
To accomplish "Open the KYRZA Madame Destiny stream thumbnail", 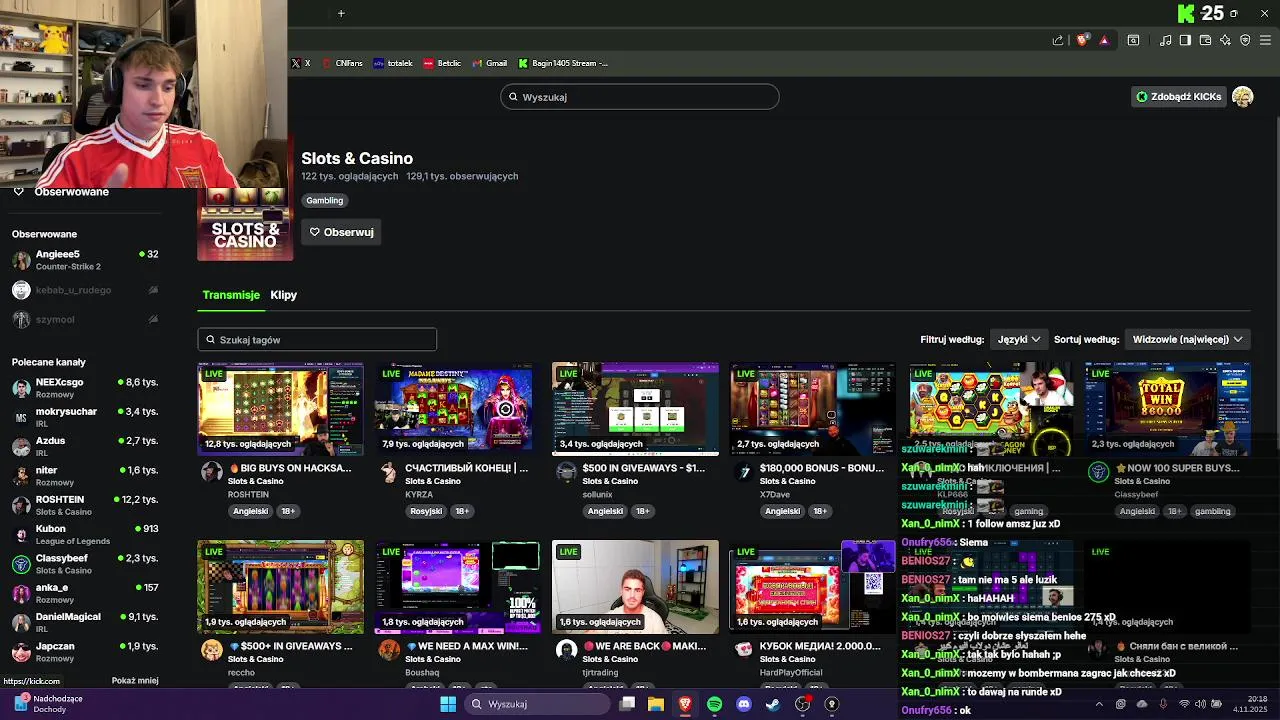I will [458, 409].
